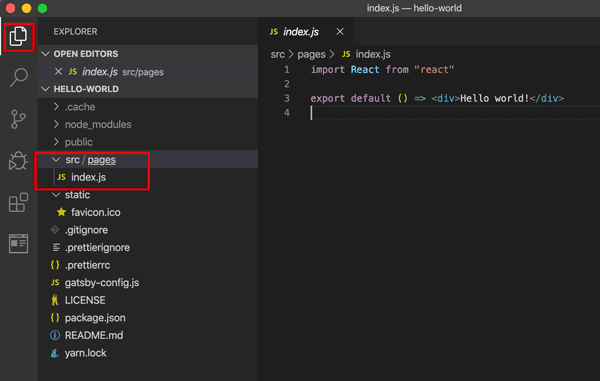600x381 pixels.
Task: Click the lines icon beside .prettierignore
Action: click(x=56, y=247)
